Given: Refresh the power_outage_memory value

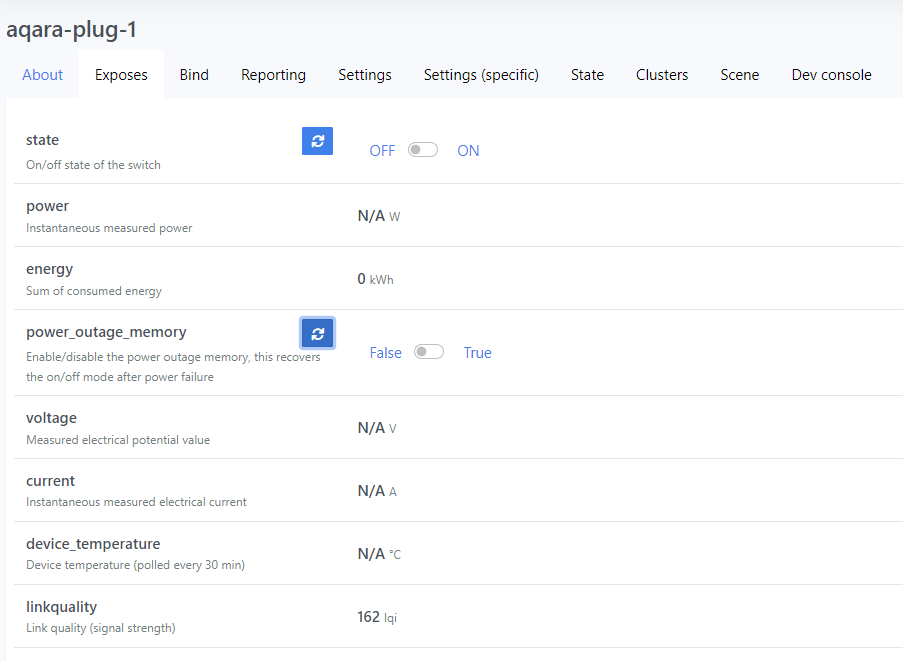Looking at the screenshot, I should click(x=317, y=333).
